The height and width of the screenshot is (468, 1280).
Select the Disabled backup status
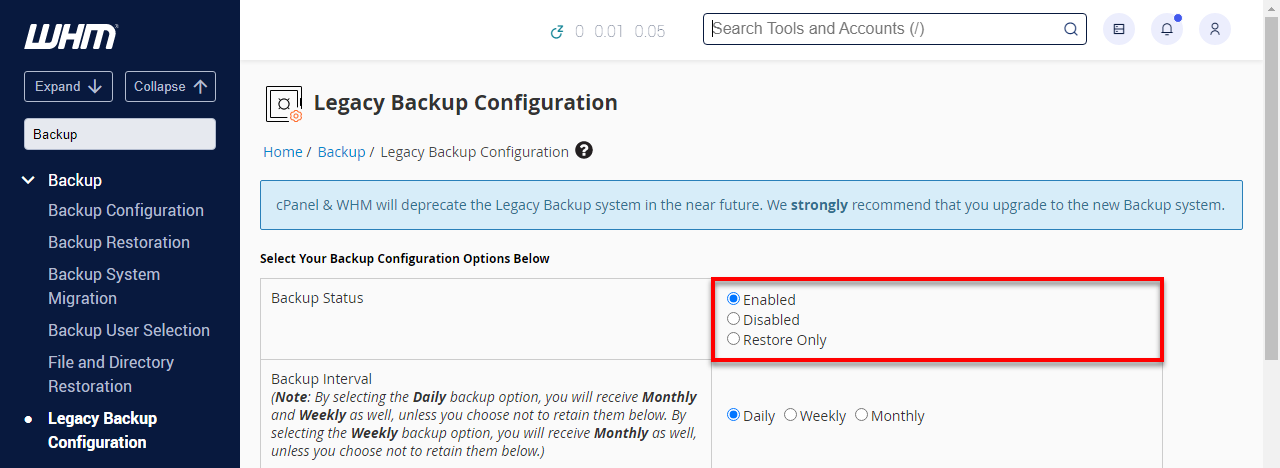pyautogui.click(x=734, y=319)
